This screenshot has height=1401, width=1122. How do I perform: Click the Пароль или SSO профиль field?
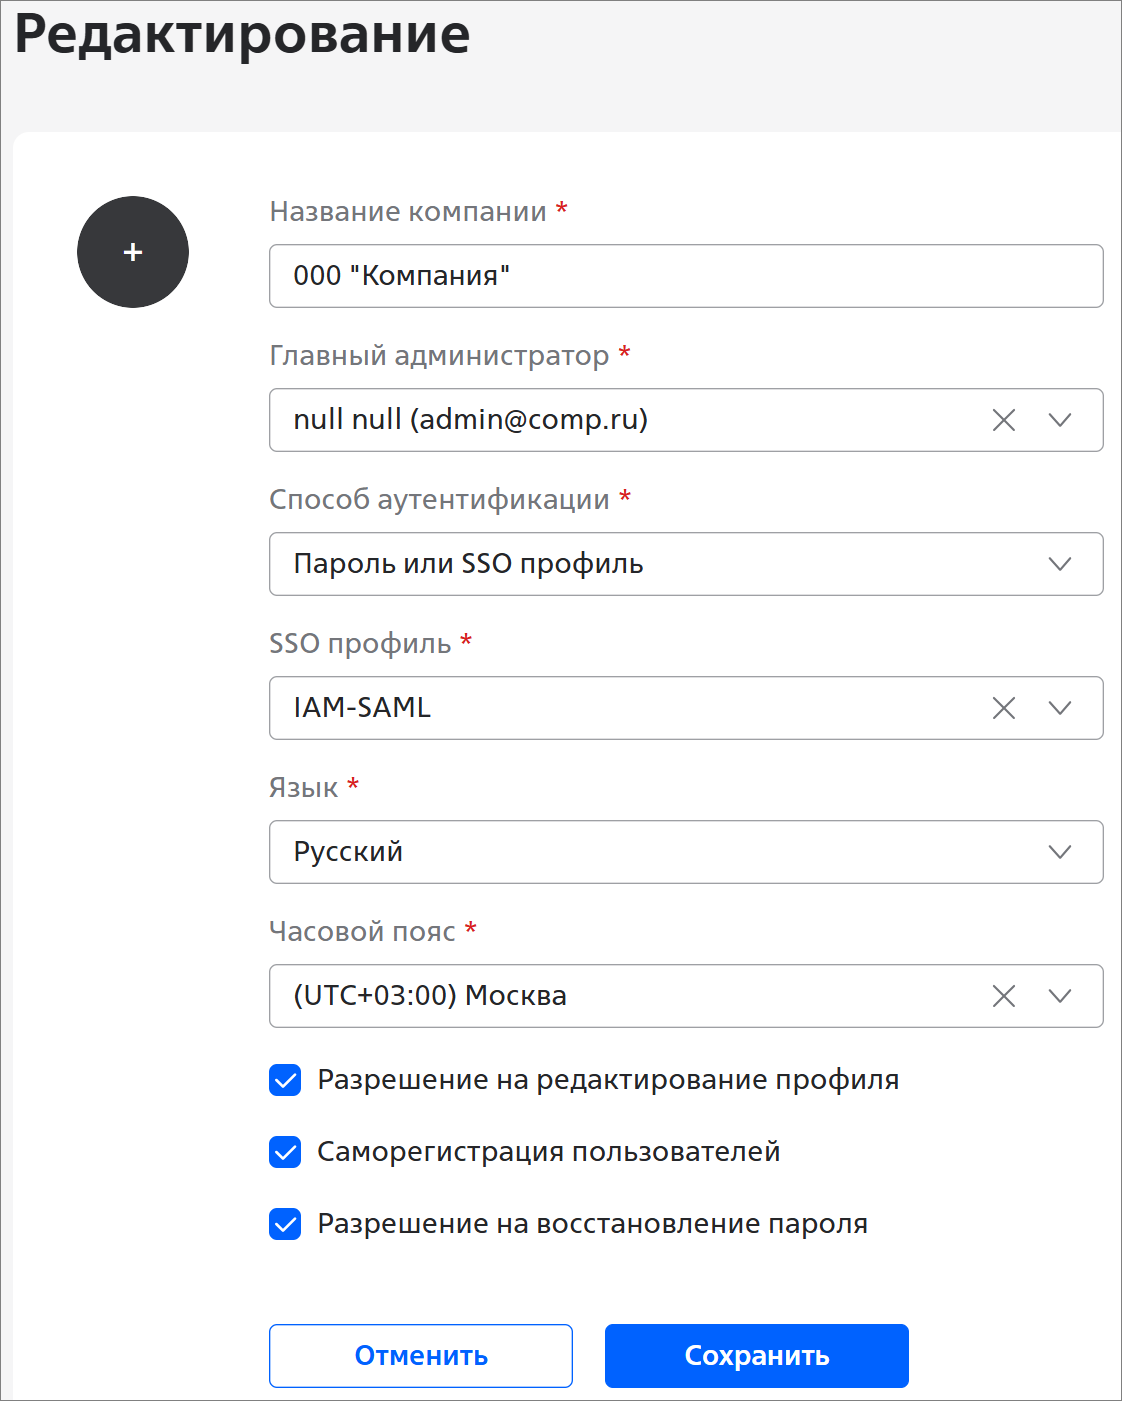pyautogui.click(x=686, y=564)
